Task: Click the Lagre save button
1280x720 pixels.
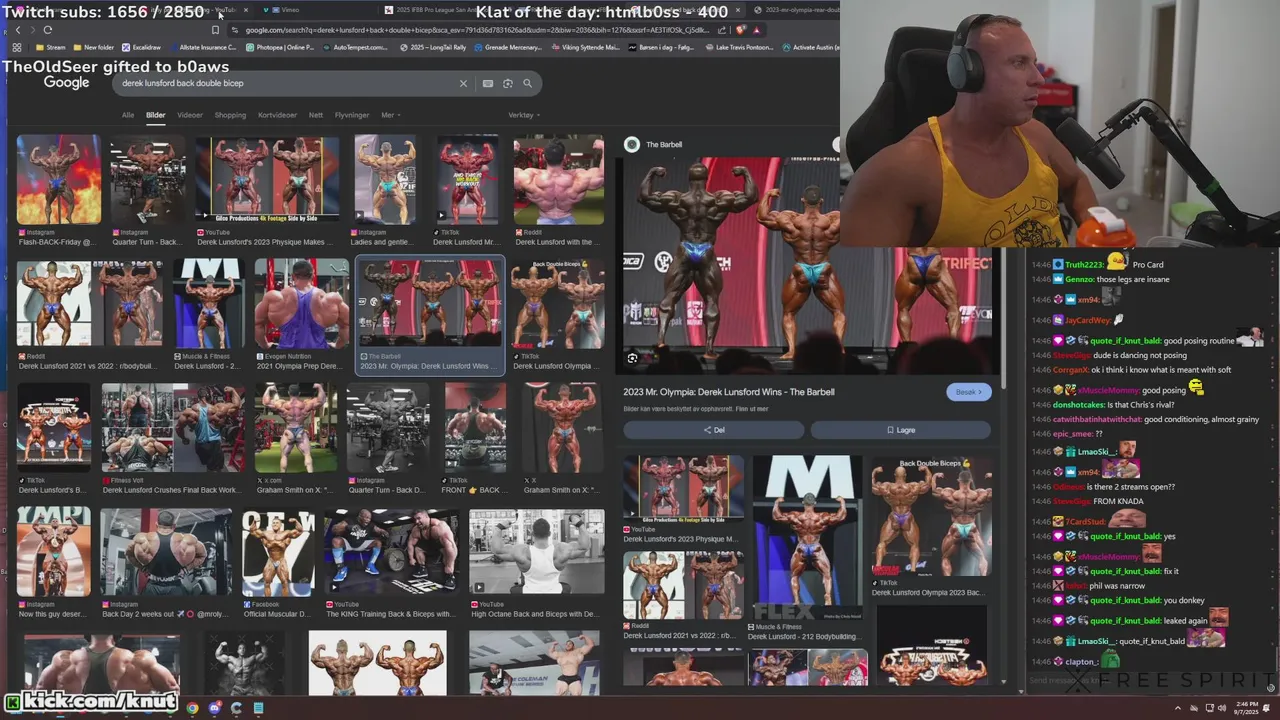Action: tap(901, 430)
